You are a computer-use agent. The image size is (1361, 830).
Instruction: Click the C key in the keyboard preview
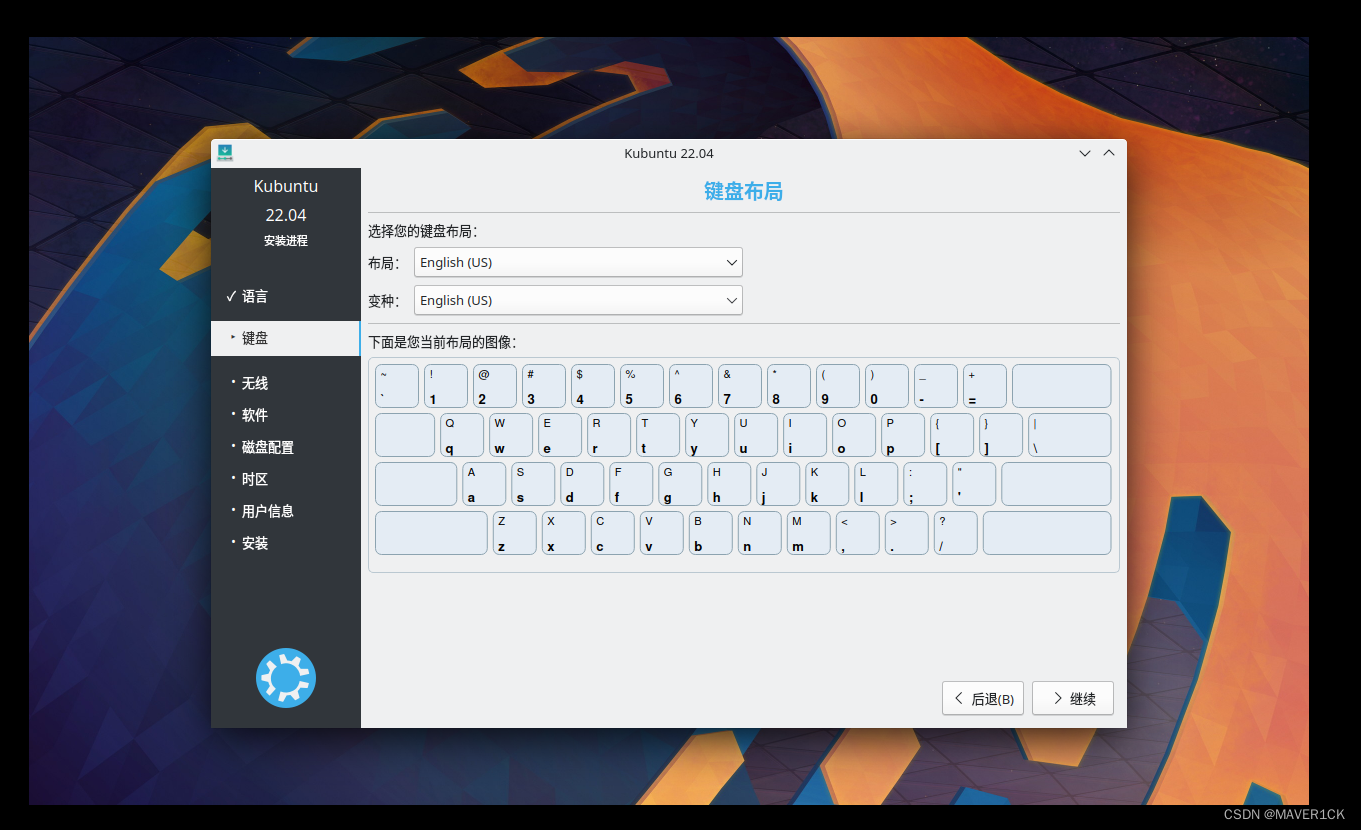[613, 533]
